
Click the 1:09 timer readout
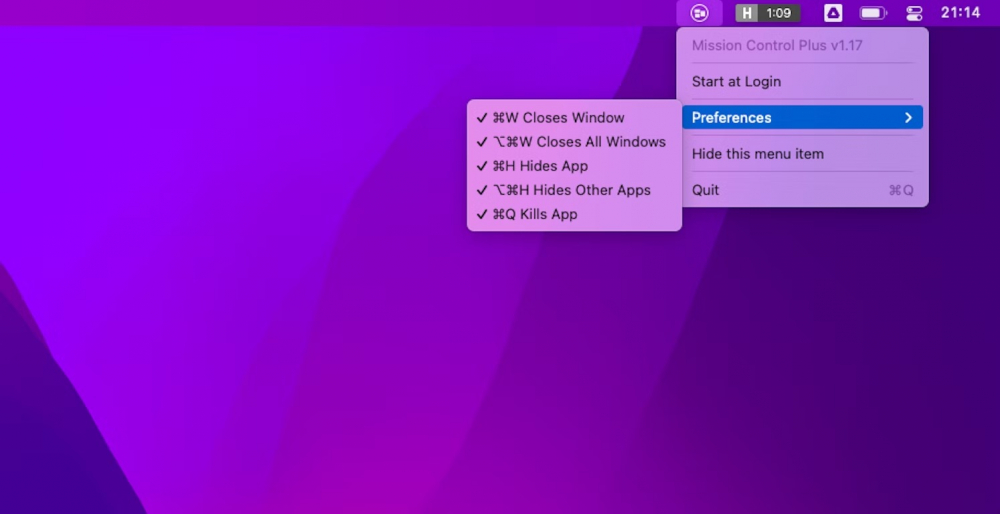coord(779,13)
